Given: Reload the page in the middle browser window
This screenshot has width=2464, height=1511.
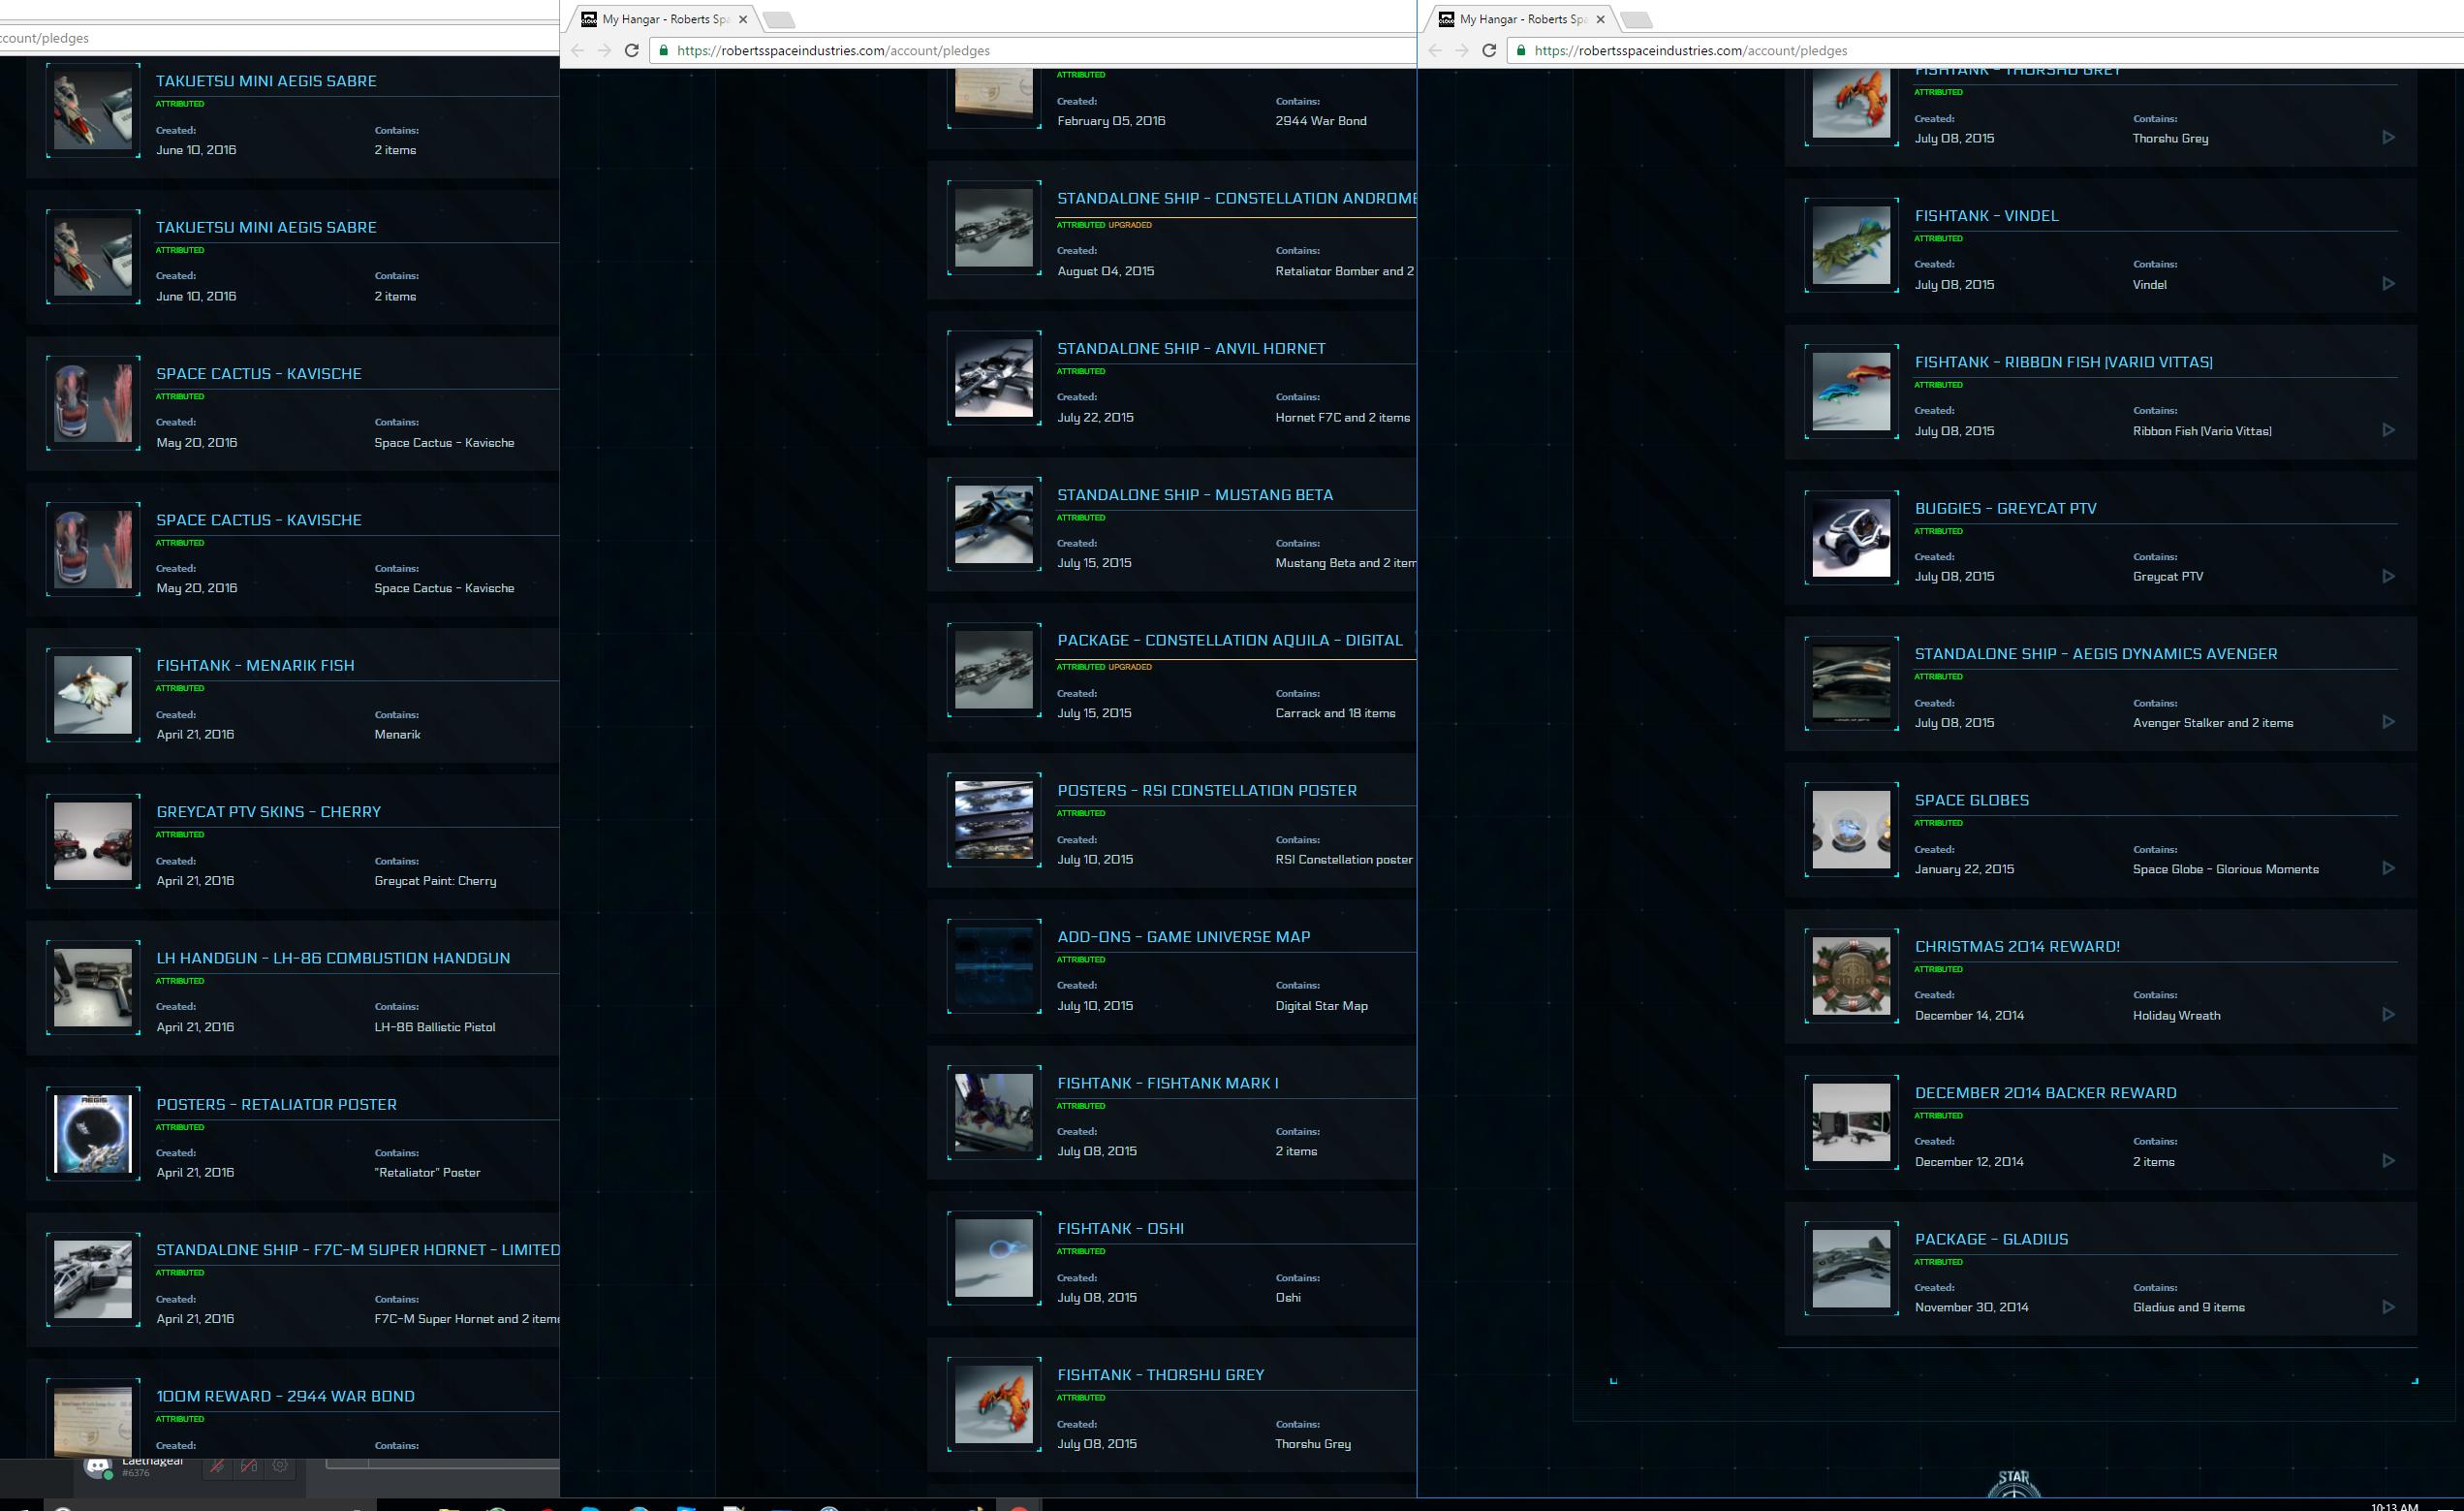Looking at the screenshot, I should click(631, 51).
